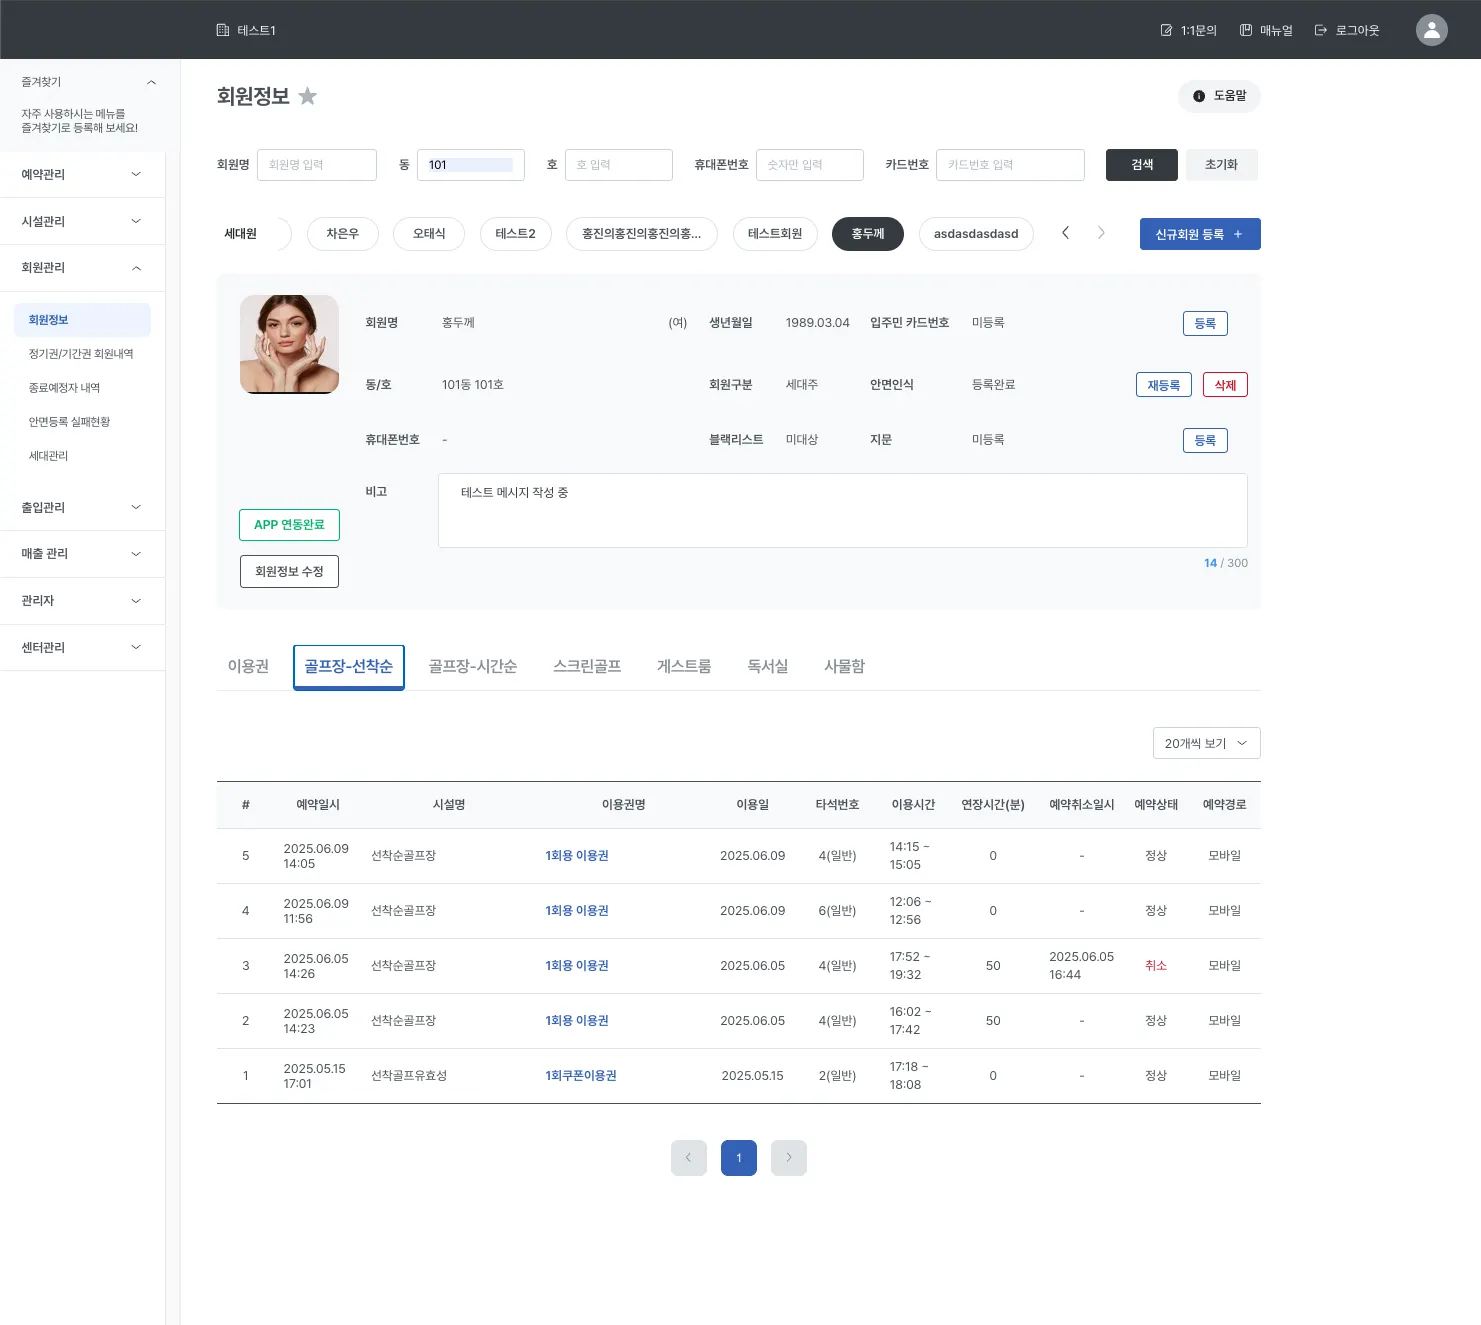
Task: Switch to the 스크린골프 tab
Action: tap(587, 666)
